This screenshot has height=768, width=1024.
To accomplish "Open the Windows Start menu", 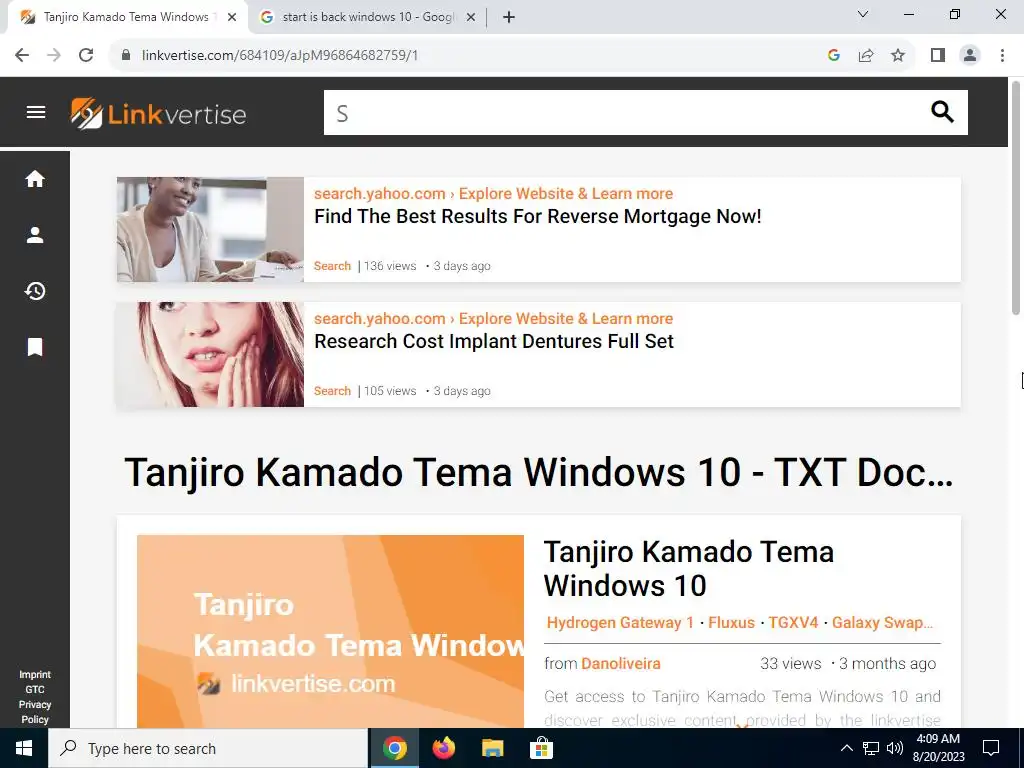I will tap(24, 748).
